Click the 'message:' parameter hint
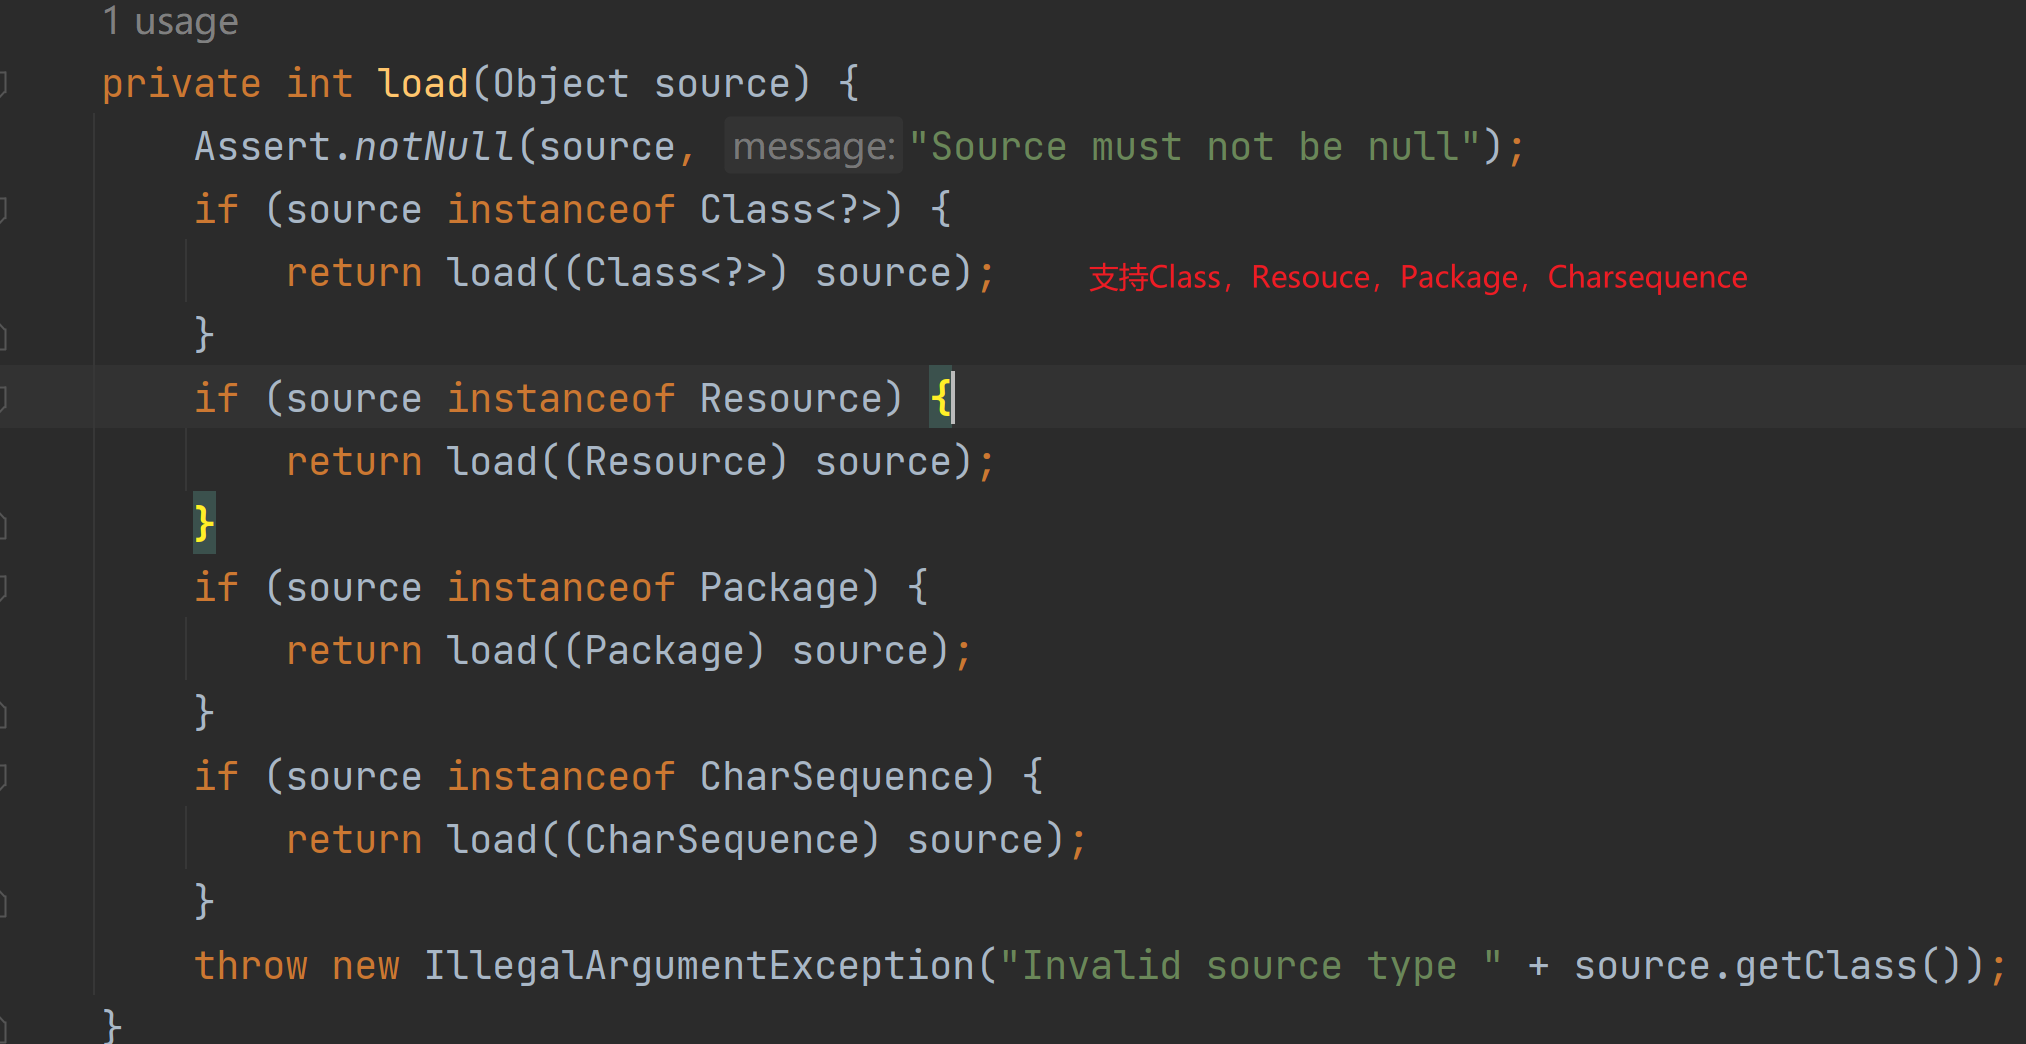2026x1044 pixels. click(814, 147)
